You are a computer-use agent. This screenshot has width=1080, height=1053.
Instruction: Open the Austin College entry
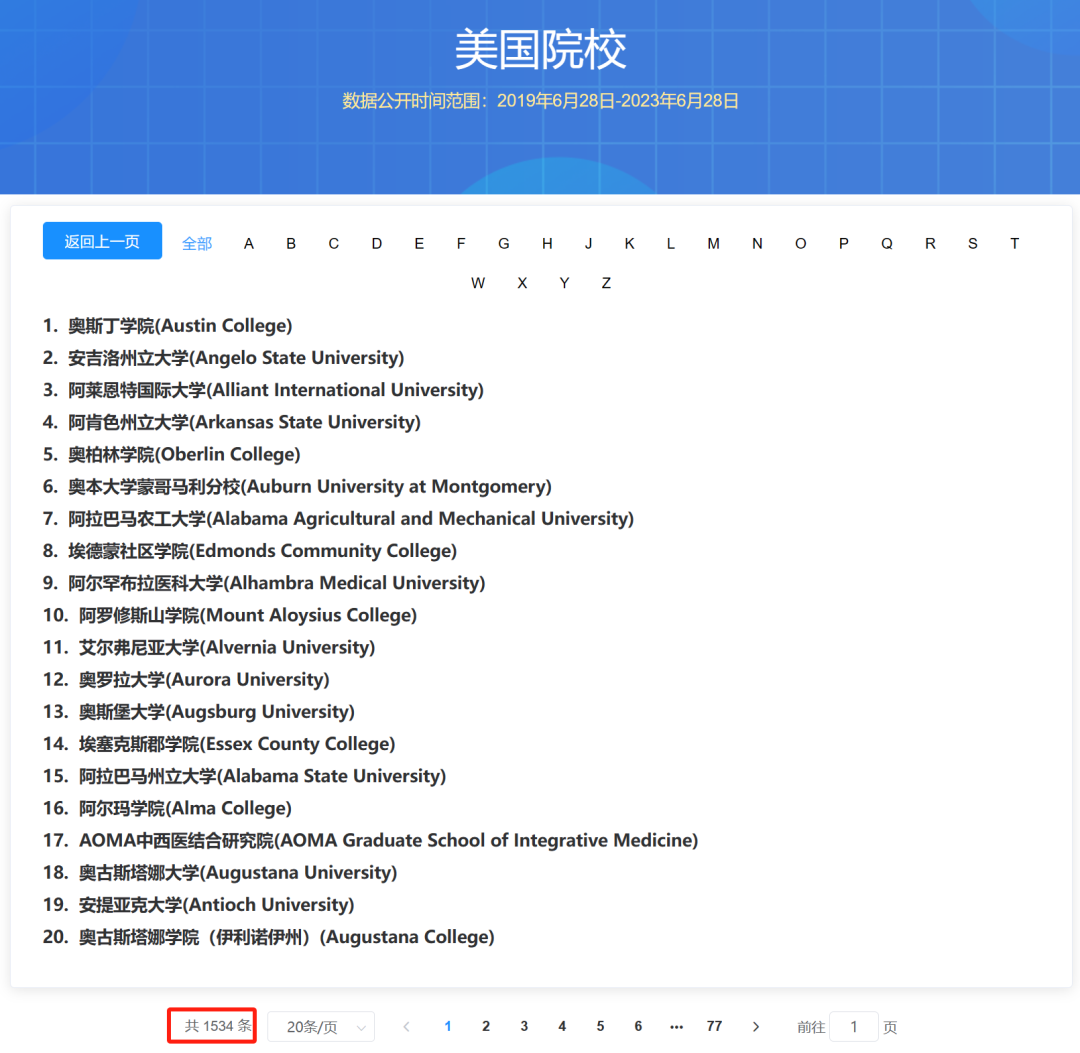(180, 325)
